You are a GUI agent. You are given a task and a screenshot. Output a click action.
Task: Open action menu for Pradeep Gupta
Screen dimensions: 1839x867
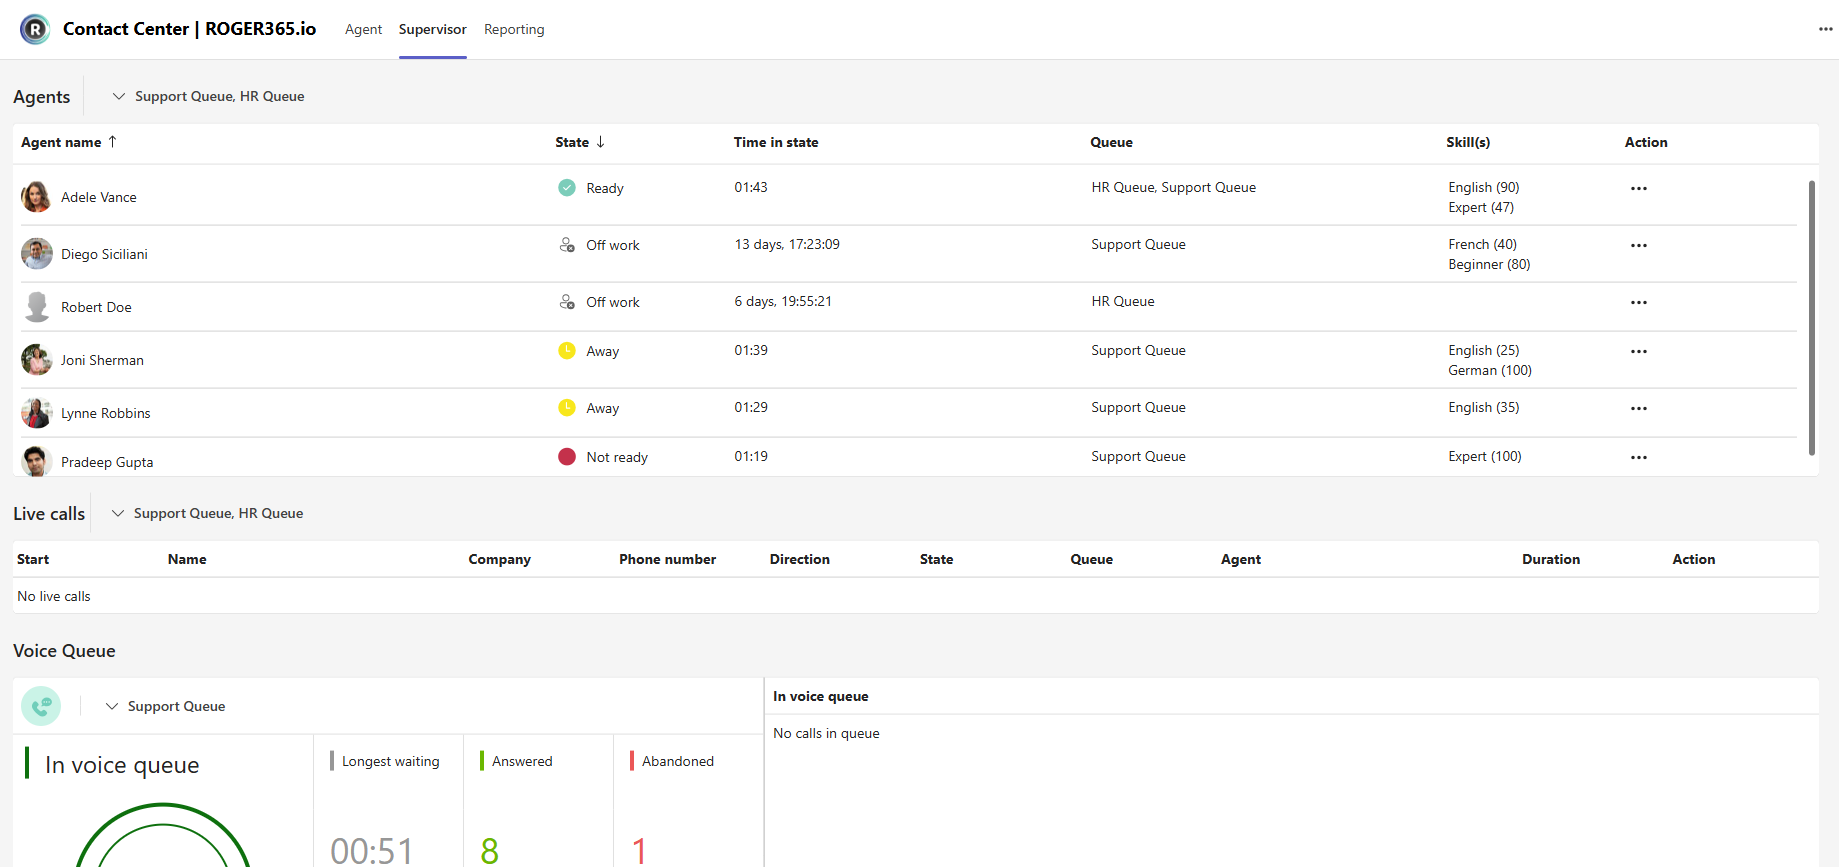pos(1638,457)
